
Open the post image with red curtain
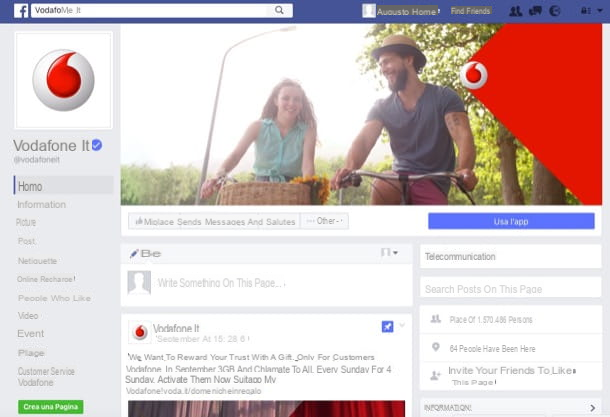pyautogui.click(x=266, y=408)
